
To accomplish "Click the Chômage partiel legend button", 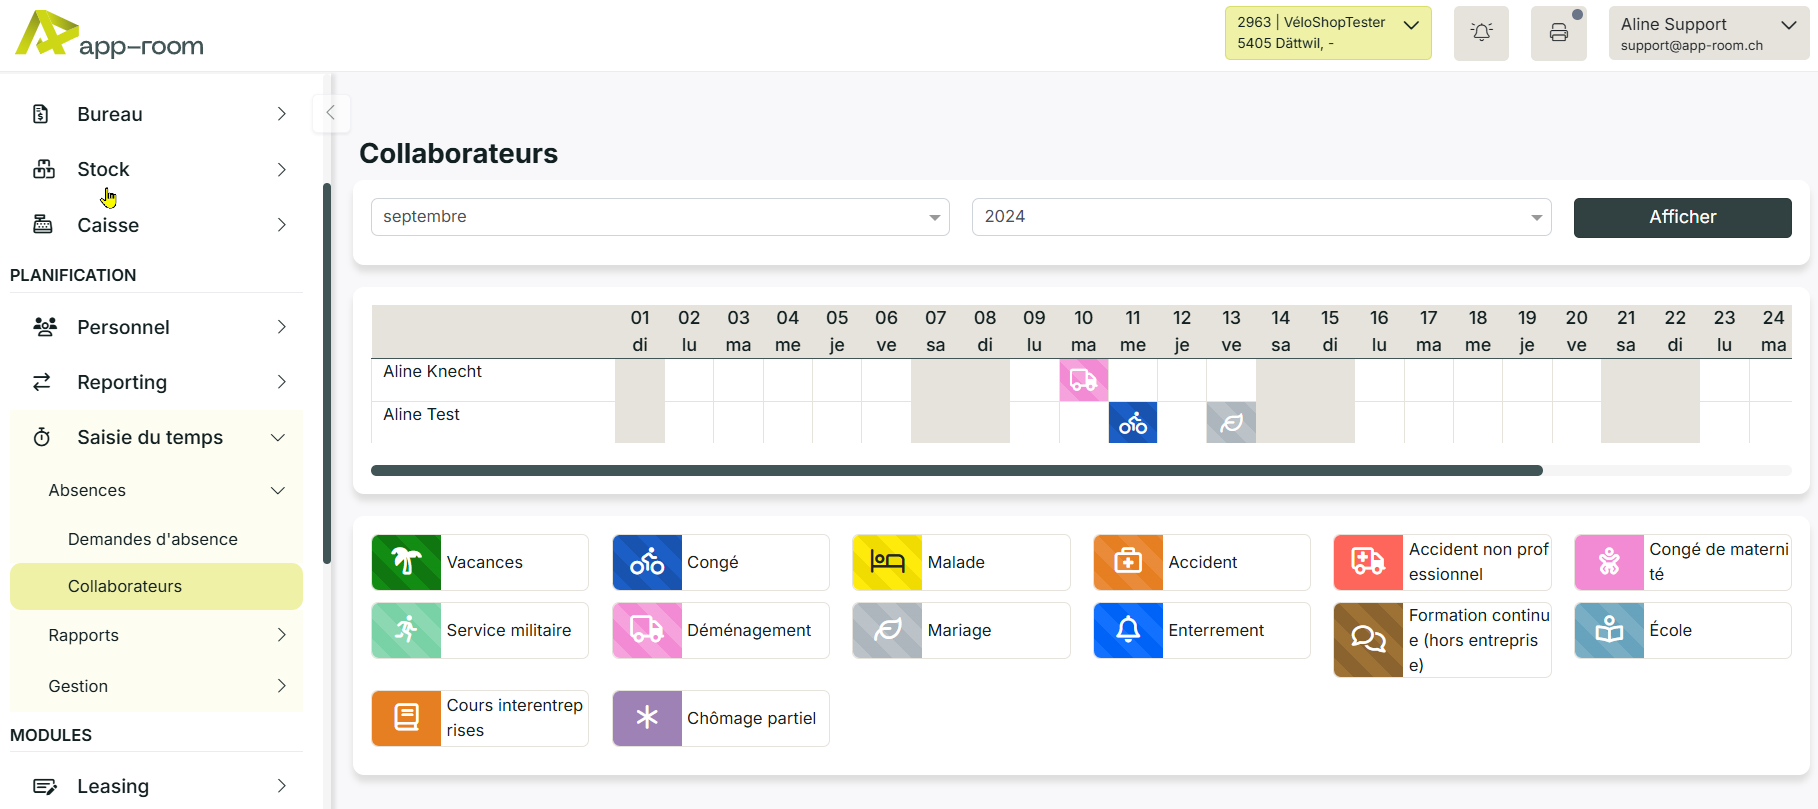I will pyautogui.click(x=720, y=718).
